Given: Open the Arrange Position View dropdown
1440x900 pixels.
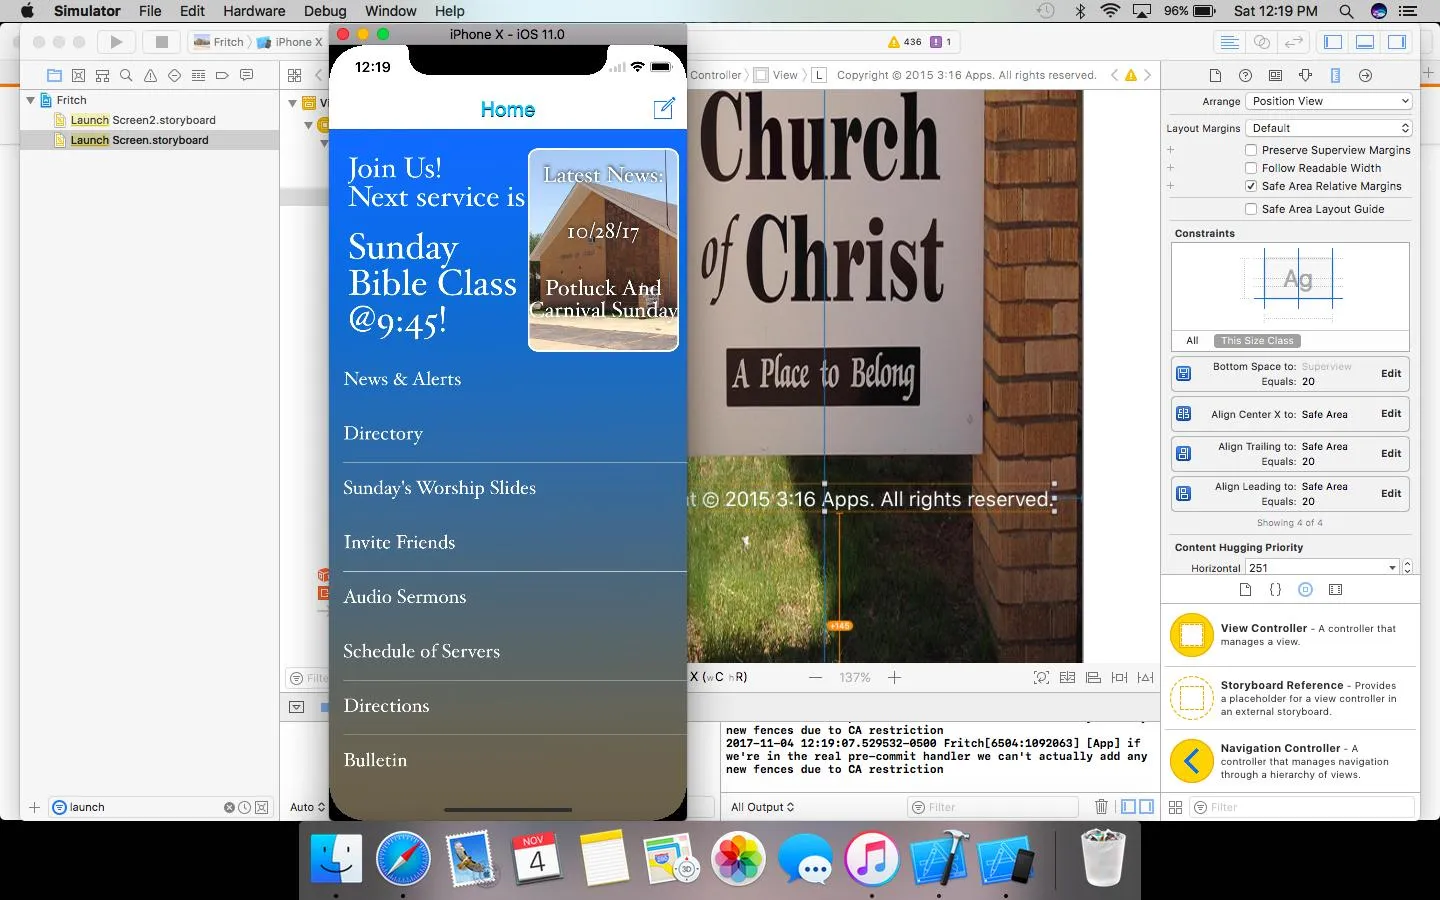Looking at the screenshot, I should tap(1329, 101).
